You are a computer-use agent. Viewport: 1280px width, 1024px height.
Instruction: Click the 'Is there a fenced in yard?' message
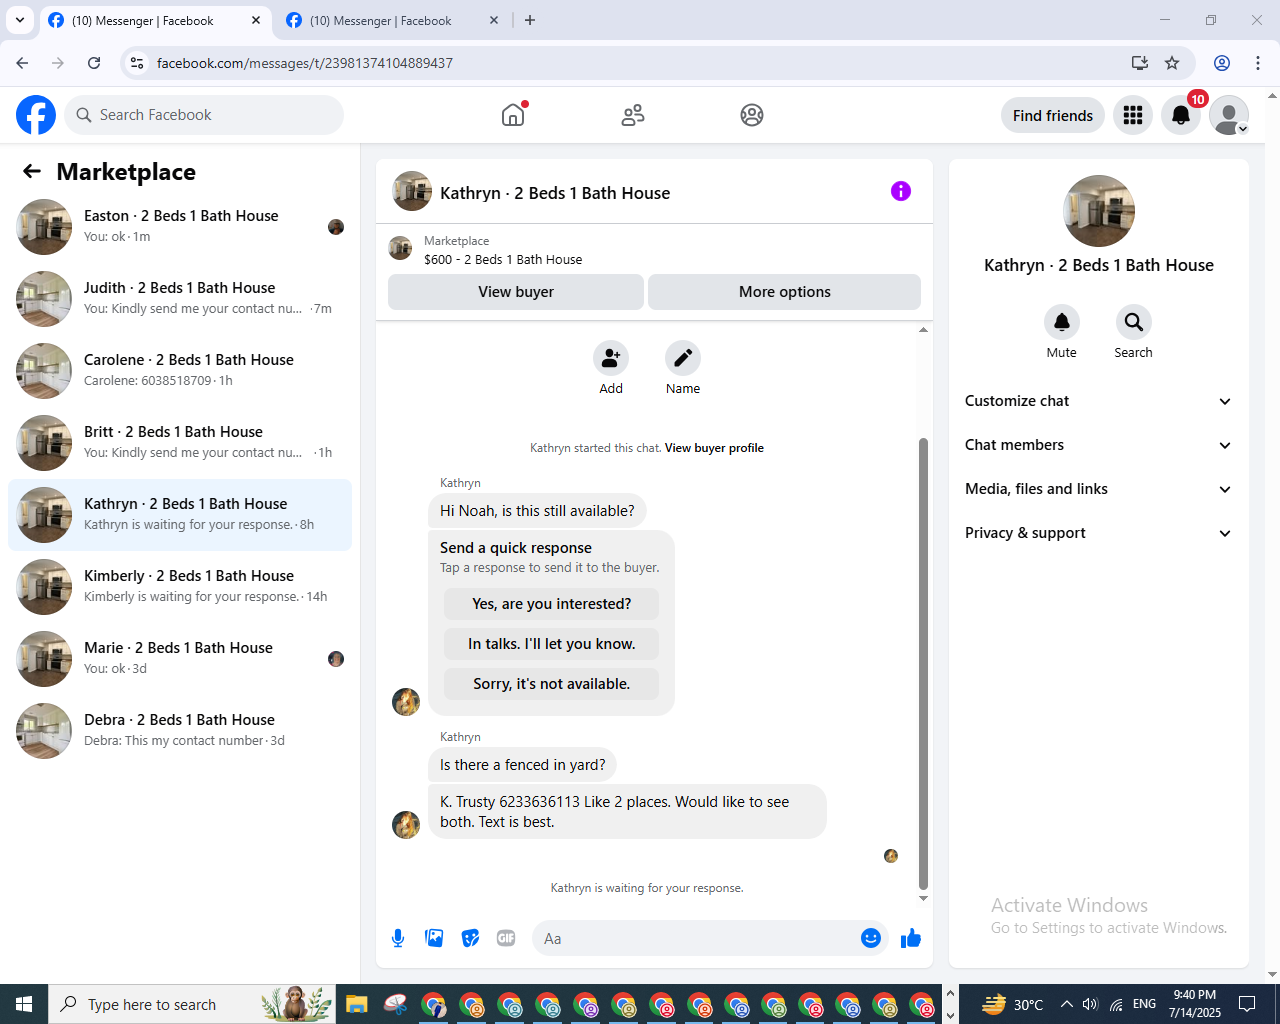[523, 765]
